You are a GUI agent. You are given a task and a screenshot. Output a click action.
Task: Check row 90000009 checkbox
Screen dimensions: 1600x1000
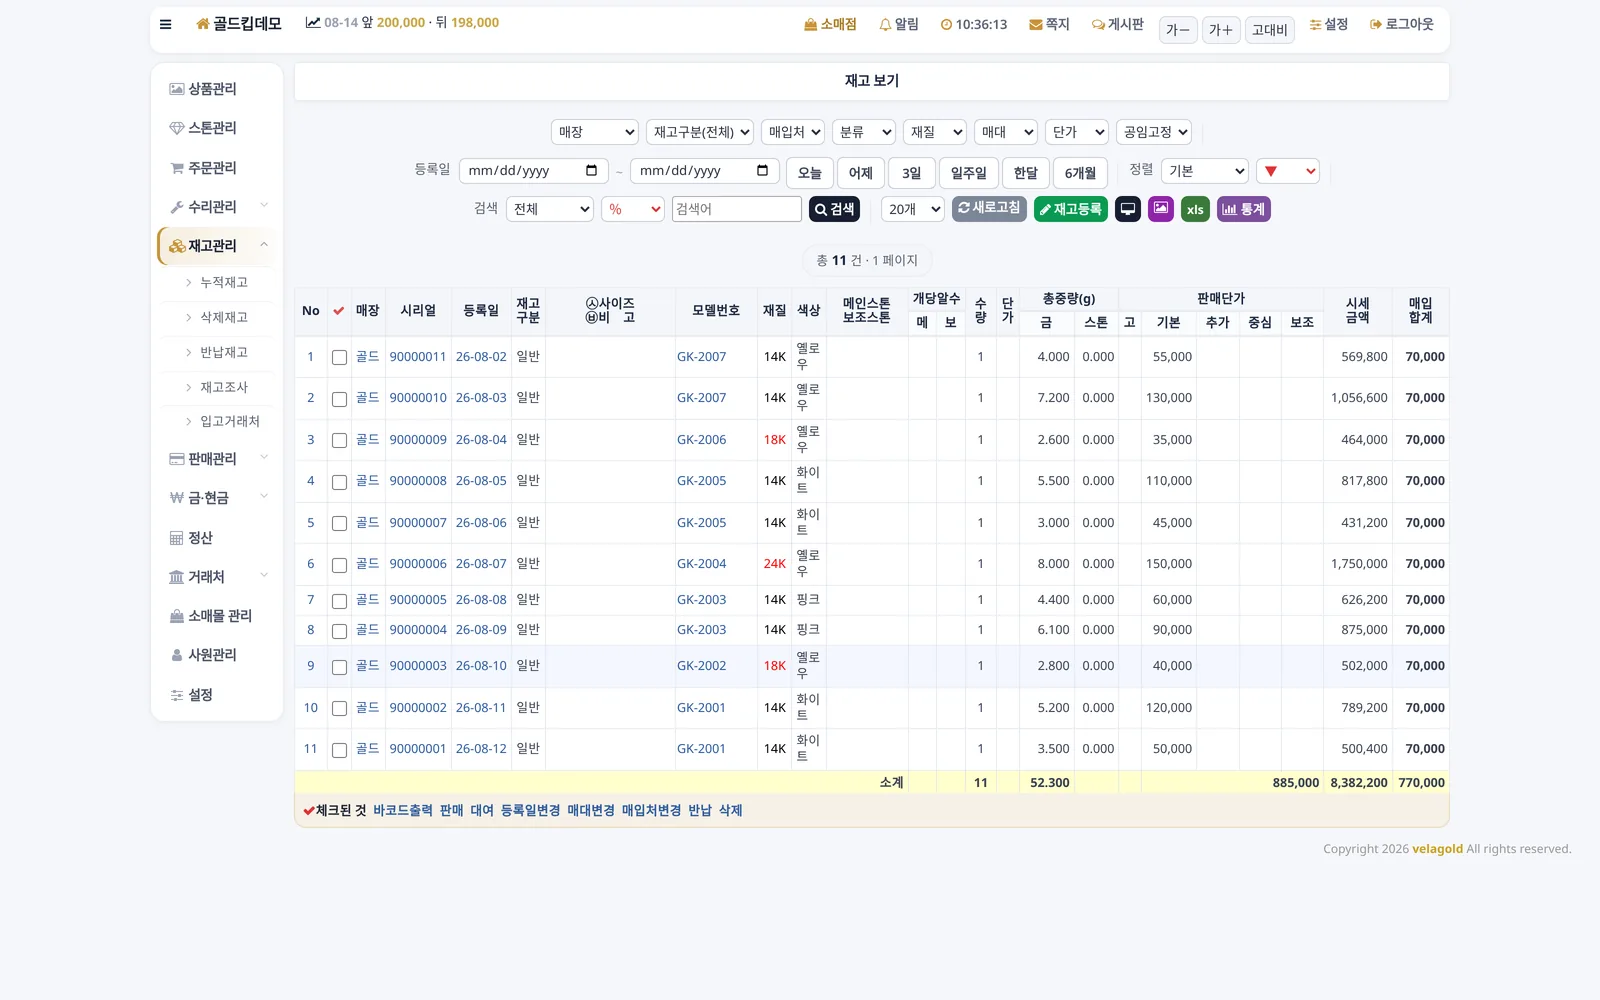pyautogui.click(x=340, y=441)
